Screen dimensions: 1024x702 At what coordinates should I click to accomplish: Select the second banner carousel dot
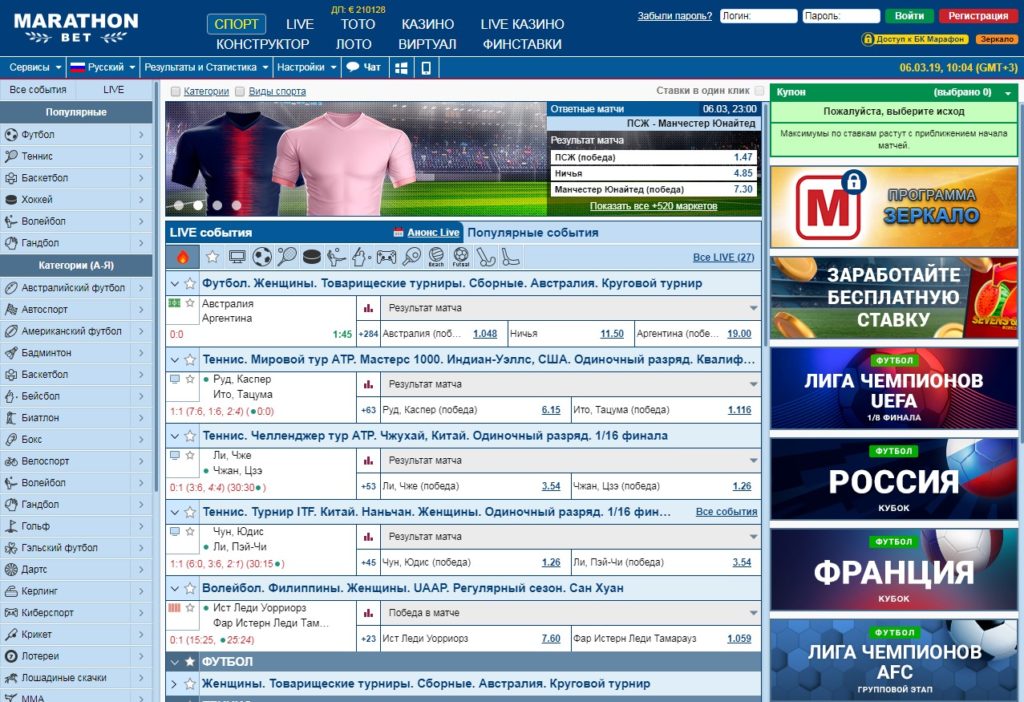198,205
